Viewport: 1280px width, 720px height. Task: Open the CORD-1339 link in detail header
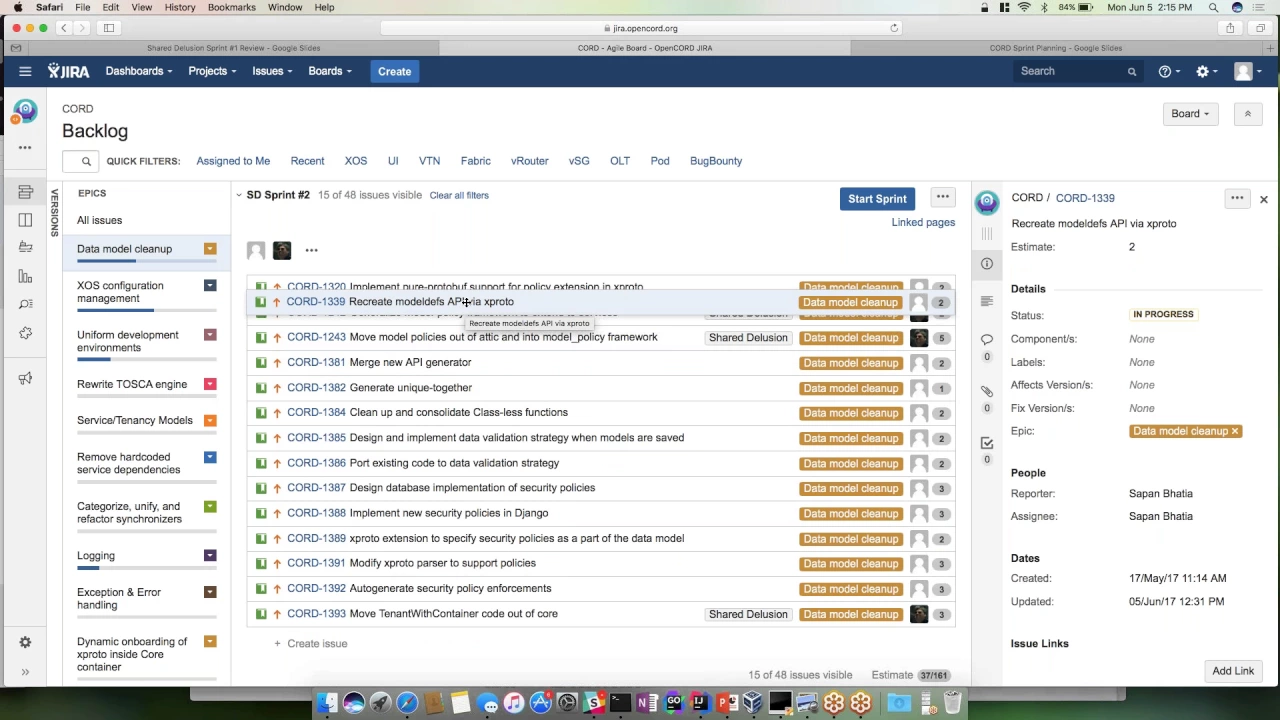(x=1085, y=198)
